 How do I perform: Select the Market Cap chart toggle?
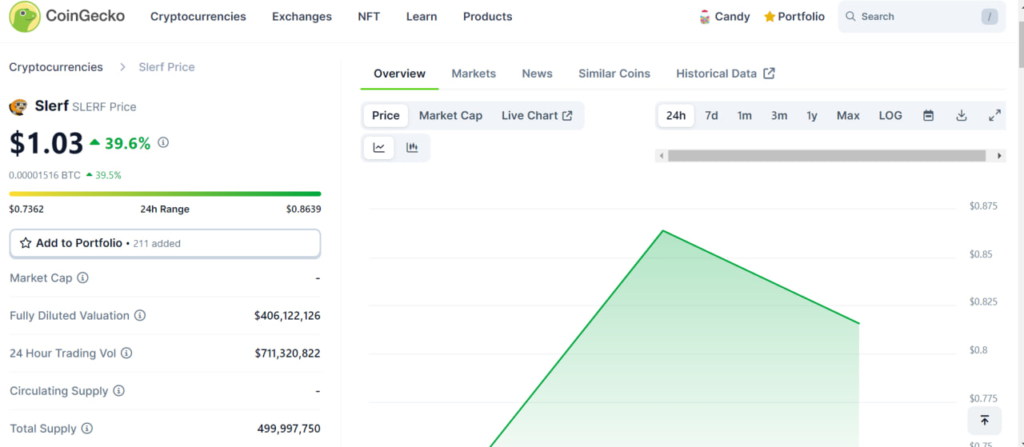tap(451, 116)
